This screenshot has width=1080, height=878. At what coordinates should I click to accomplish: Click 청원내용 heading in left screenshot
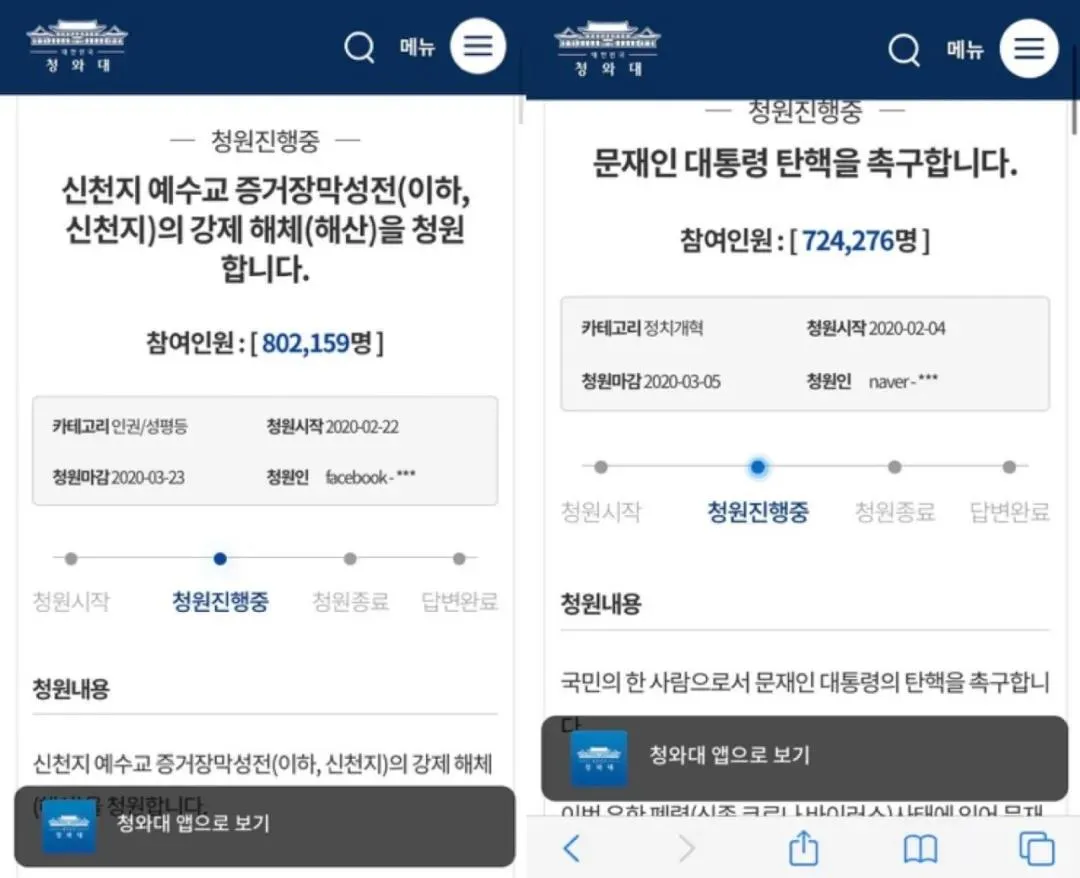(x=71, y=689)
